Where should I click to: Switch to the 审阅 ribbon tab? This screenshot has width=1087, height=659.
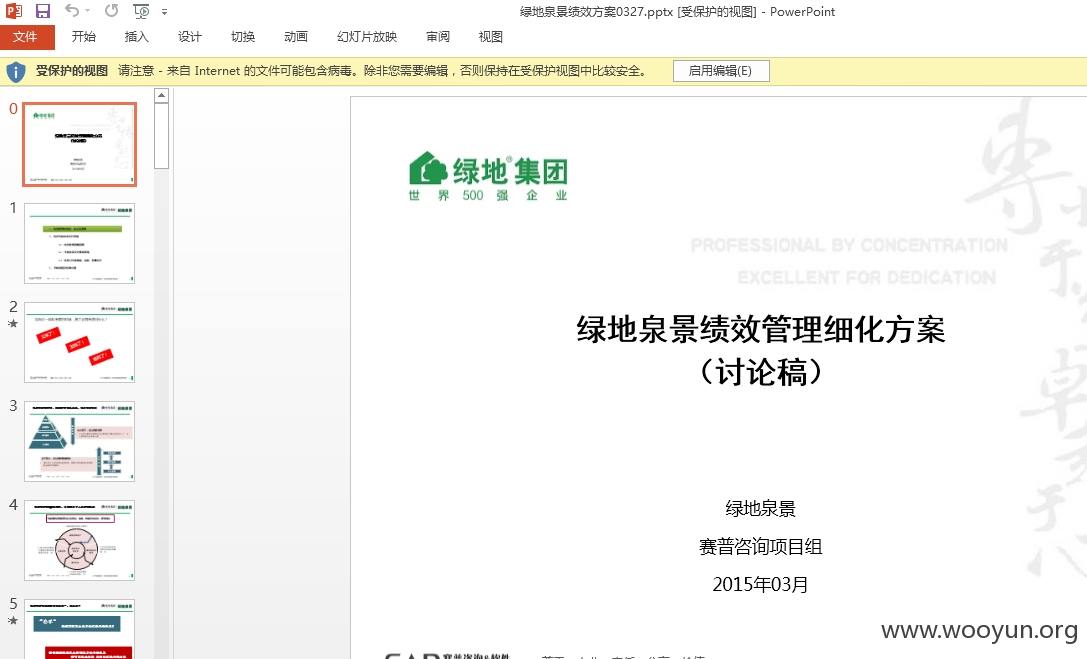pyautogui.click(x=437, y=37)
